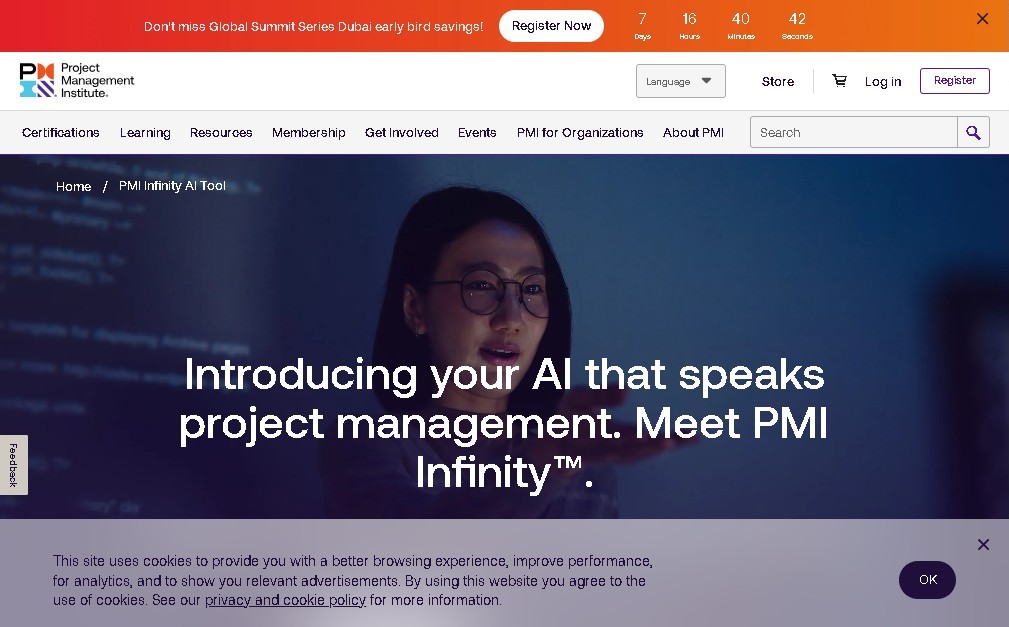Open the shopping cart icon
This screenshot has height=627, width=1009.
tap(839, 80)
